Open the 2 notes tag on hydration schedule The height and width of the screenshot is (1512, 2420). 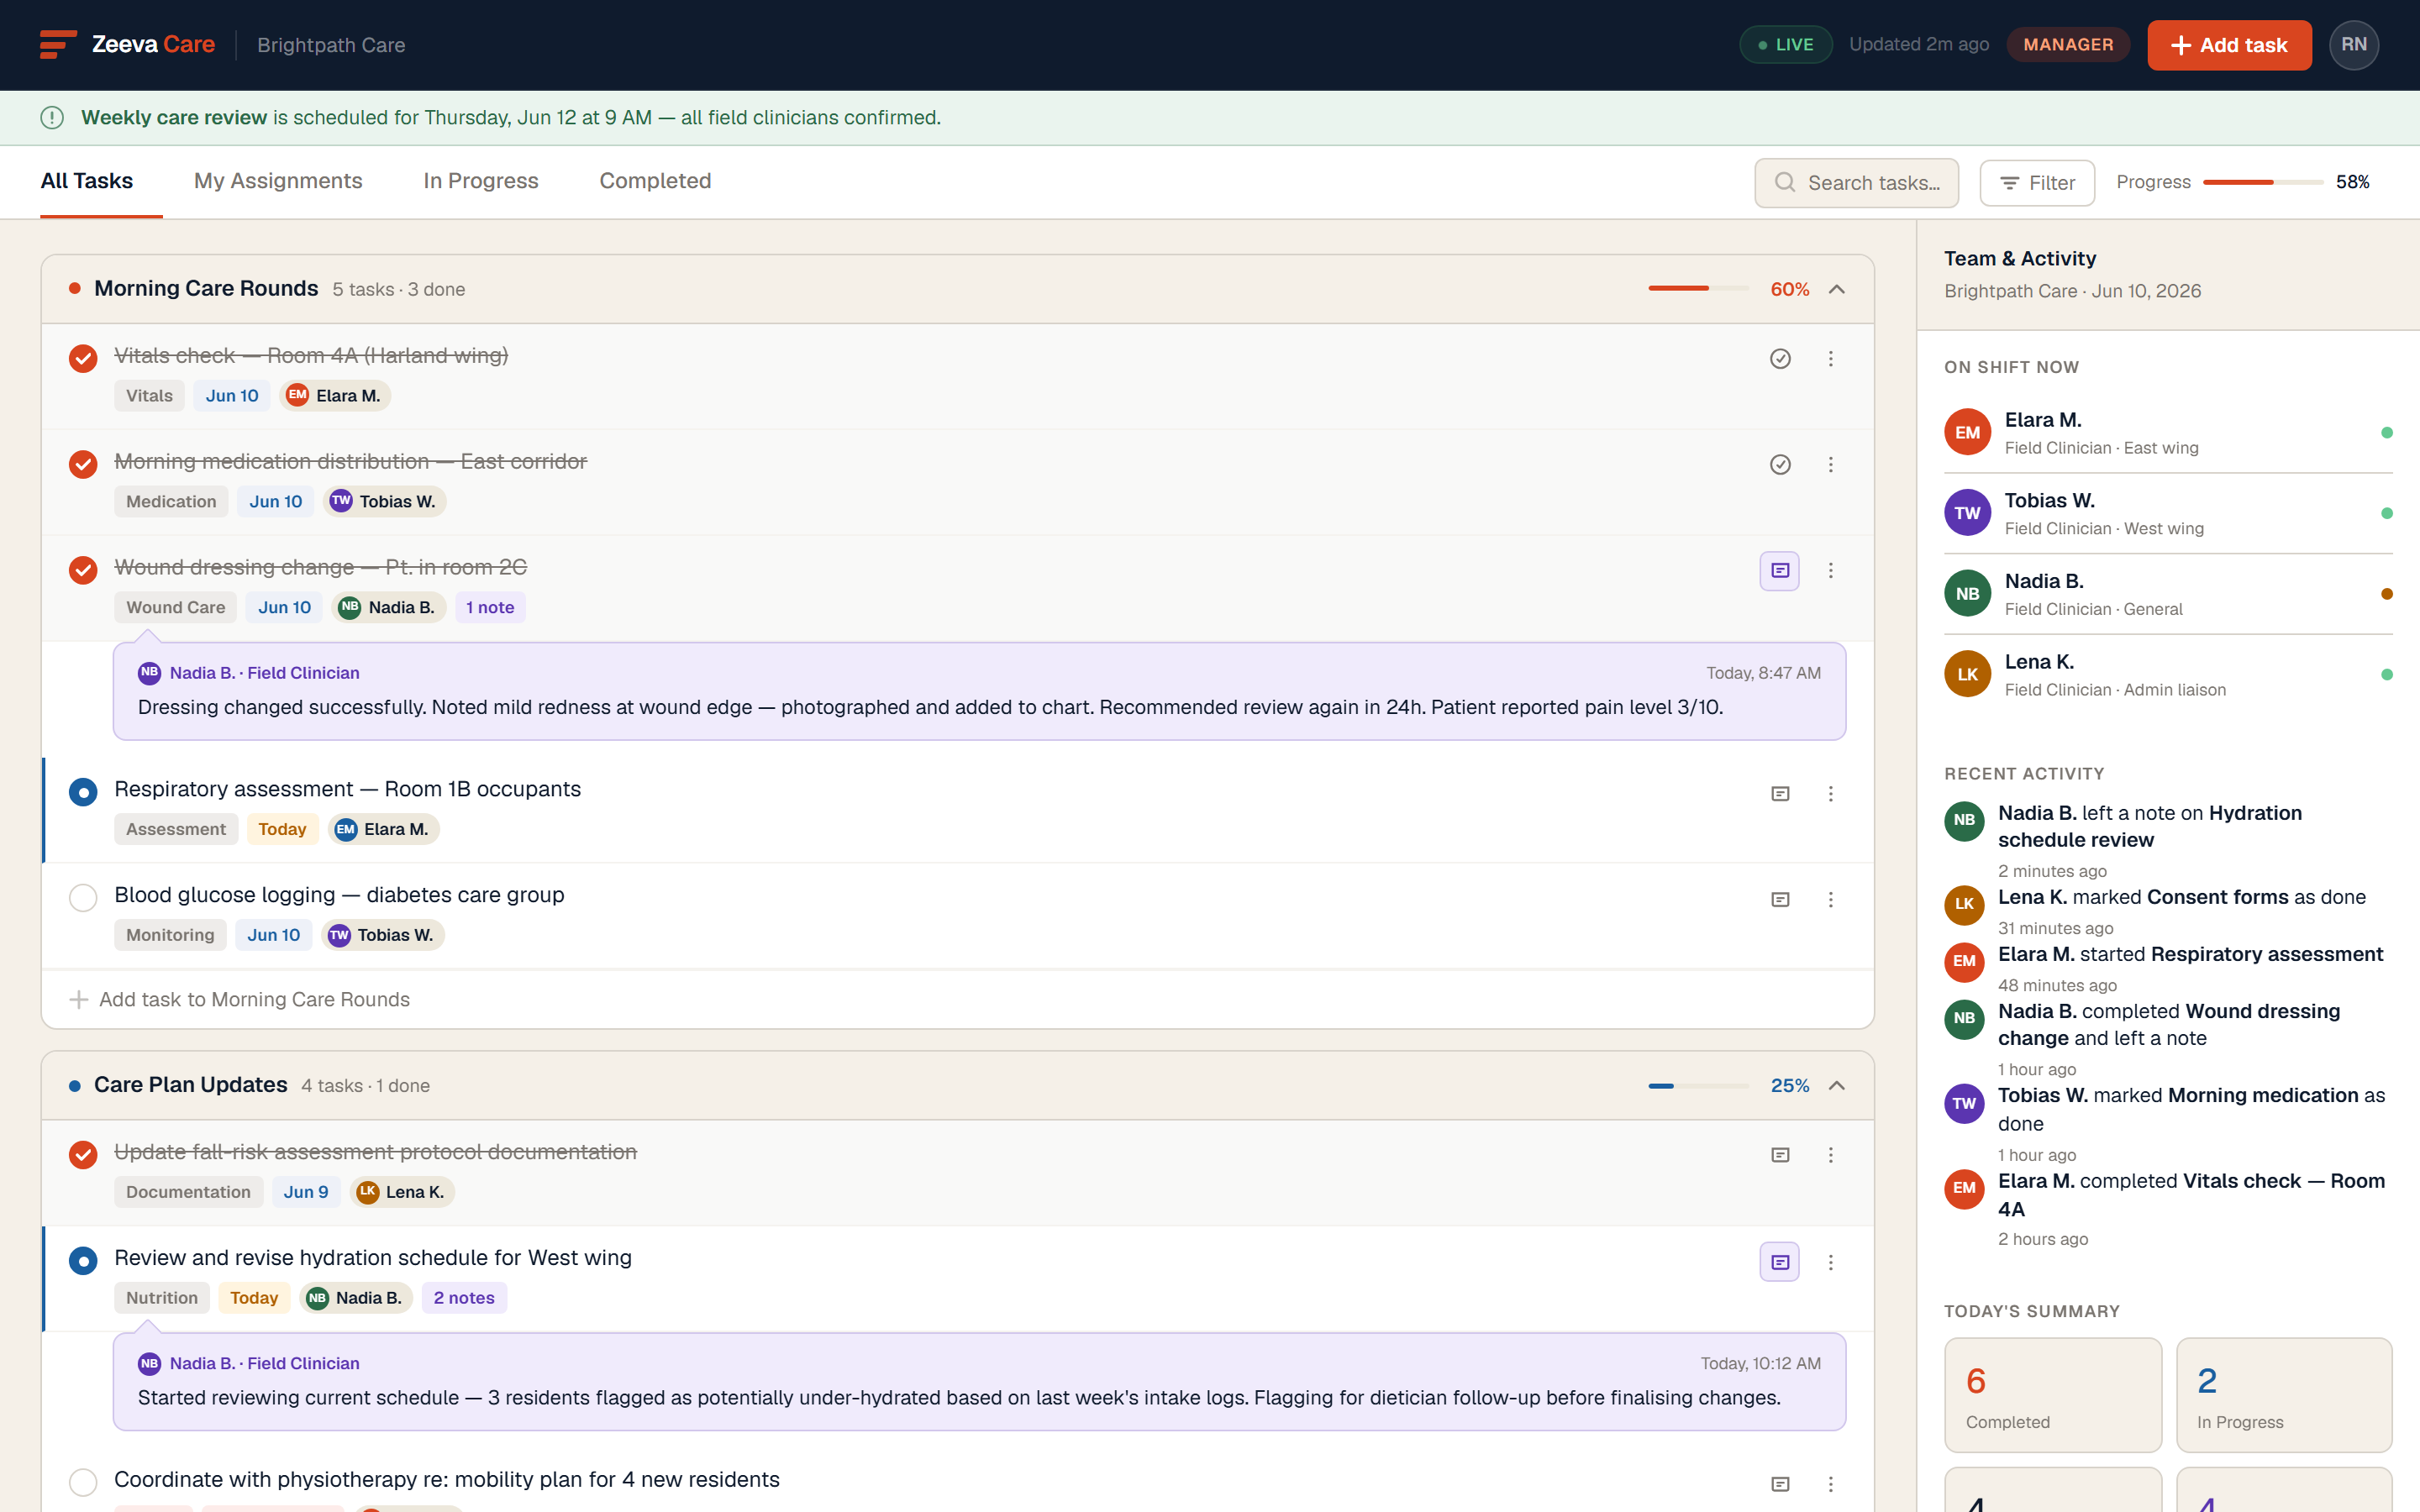464,1298
